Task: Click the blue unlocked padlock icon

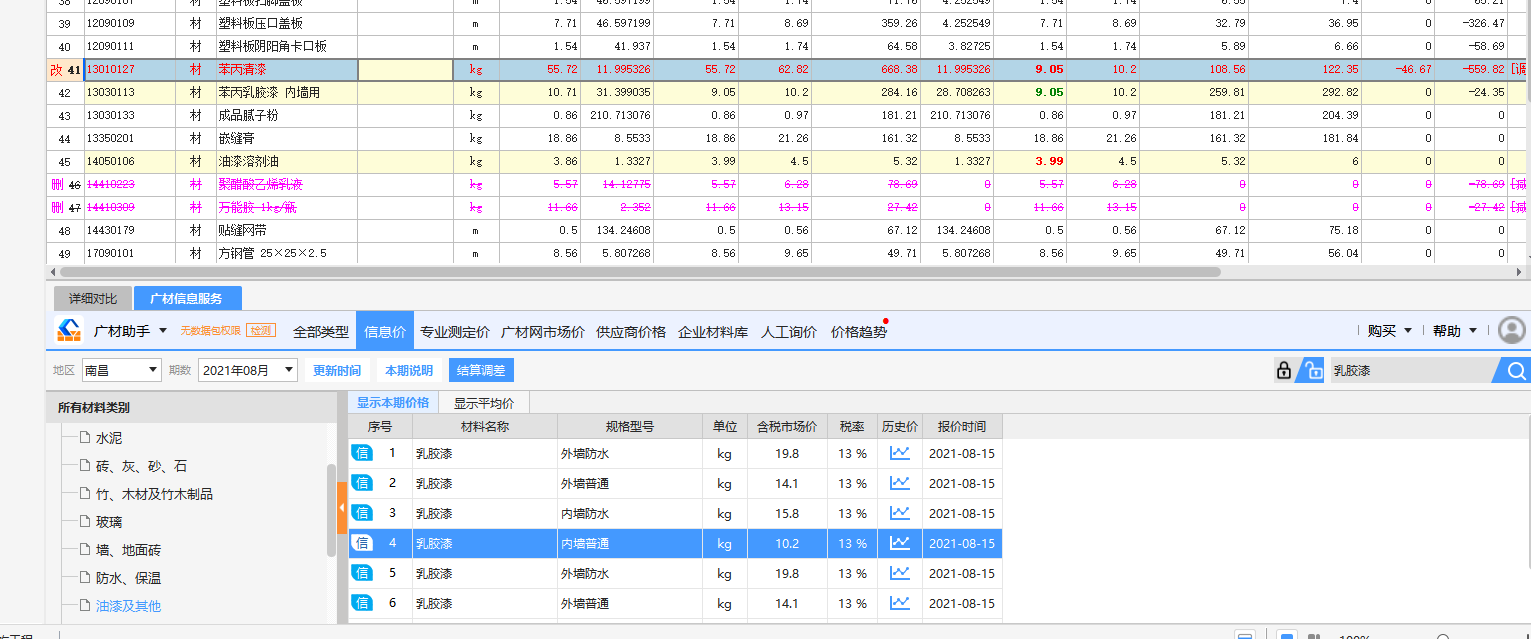Action: click(x=1312, y=371)
